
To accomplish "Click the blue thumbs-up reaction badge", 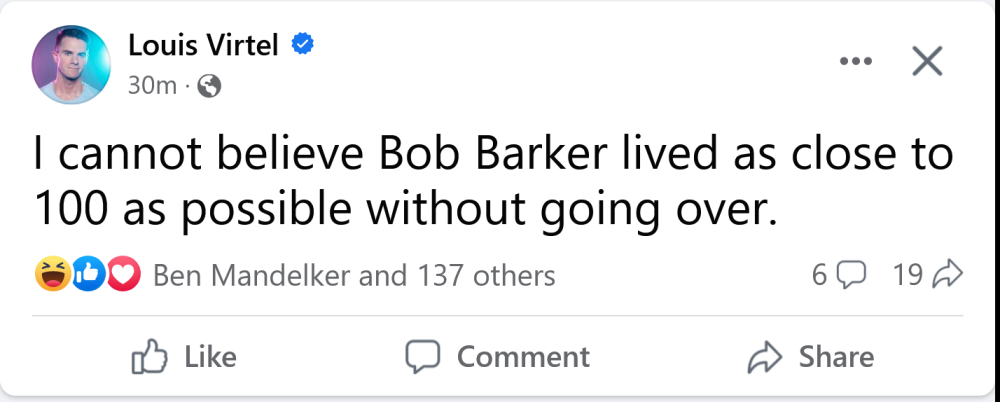I will point(88,275).
